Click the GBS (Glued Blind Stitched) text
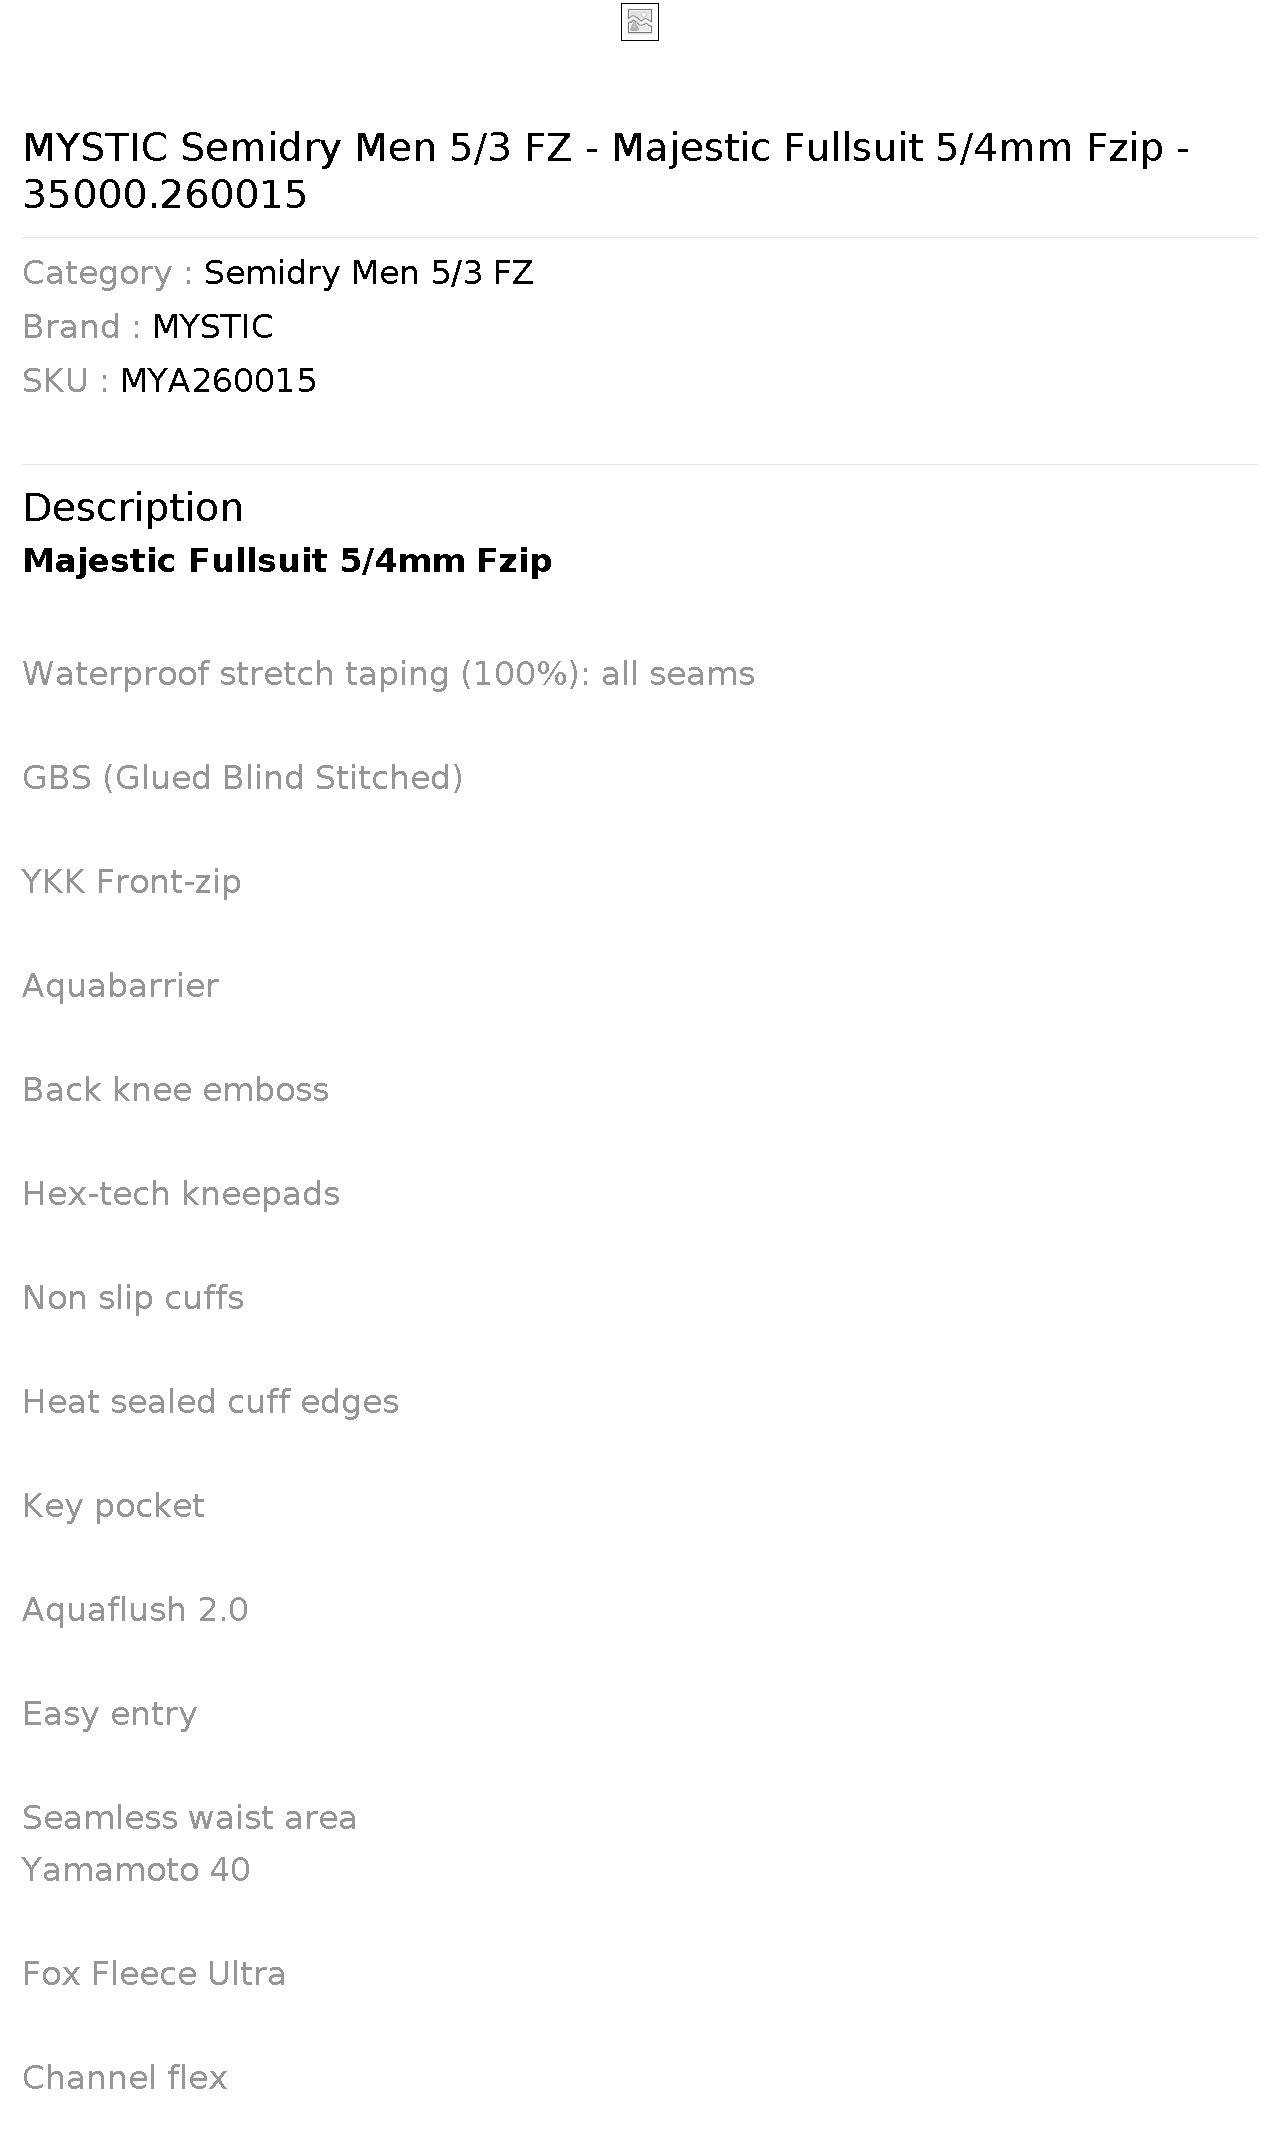Viewport: 1280px width, 2145px height. point(243,778)
